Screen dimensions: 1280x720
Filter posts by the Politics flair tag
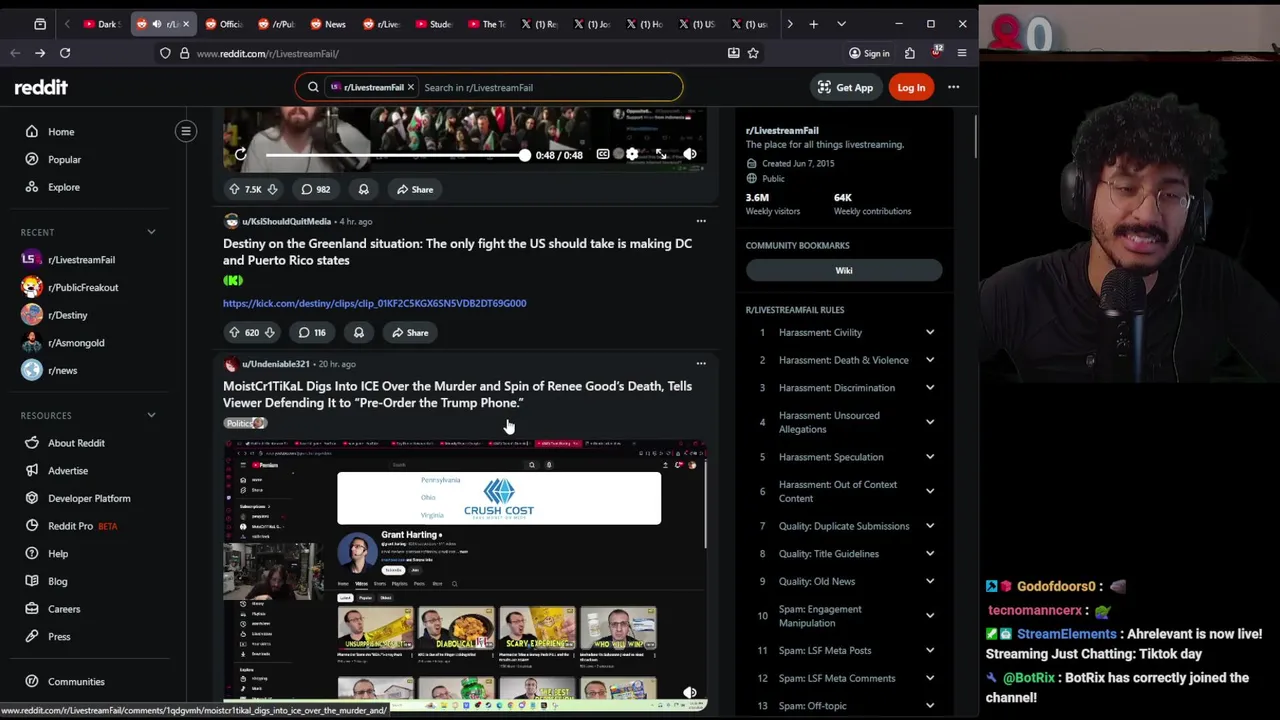point(244,423)
